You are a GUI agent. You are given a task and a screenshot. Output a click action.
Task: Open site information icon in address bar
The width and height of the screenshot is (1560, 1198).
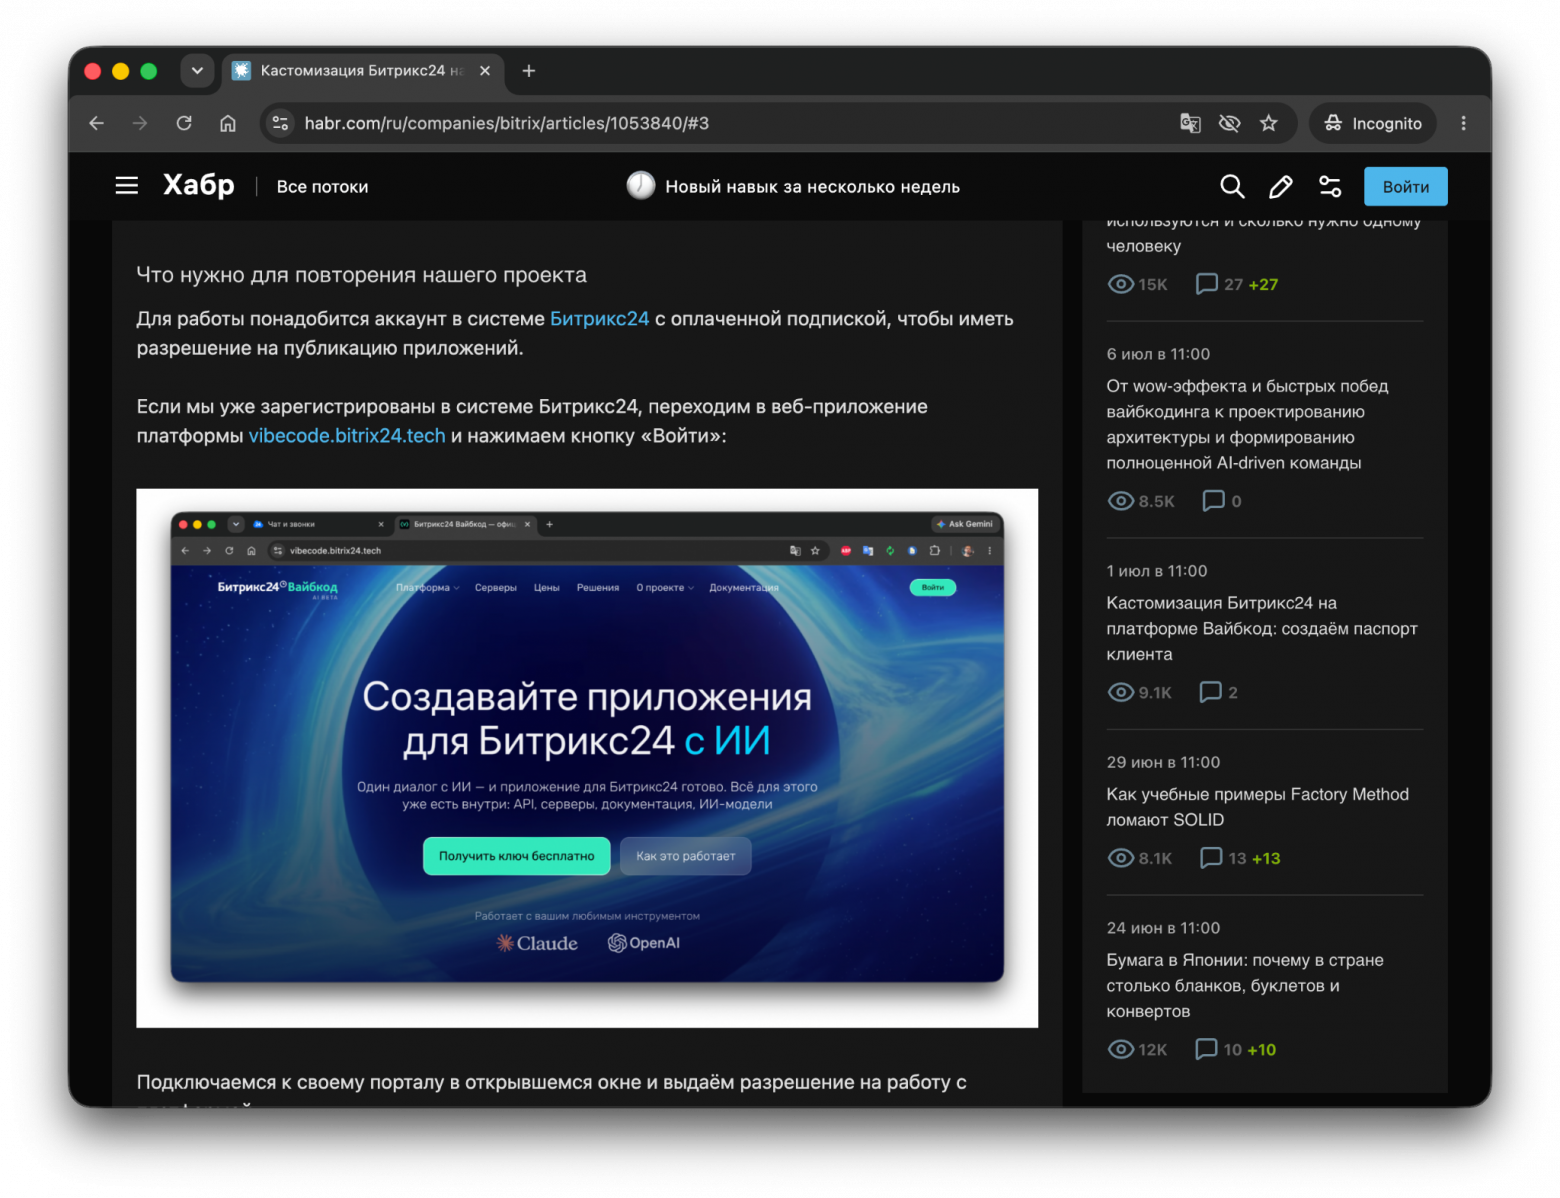coord(281,123)
